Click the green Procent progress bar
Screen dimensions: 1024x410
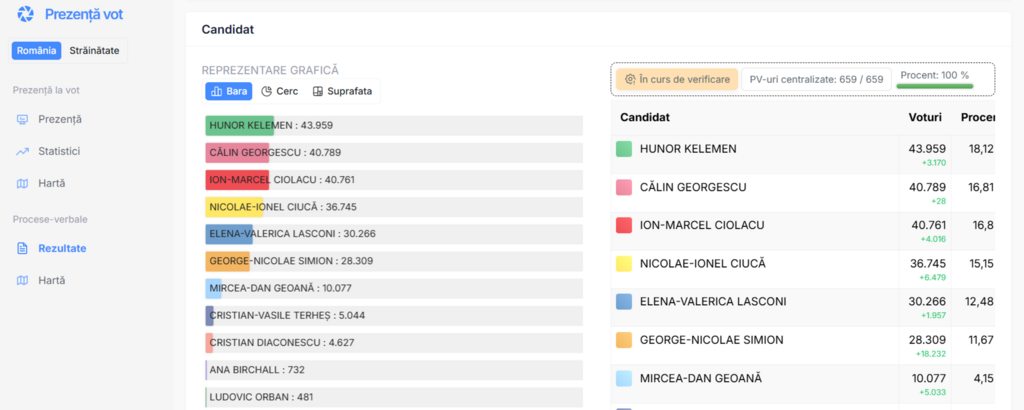pyautogui.click(x=934, y=86)
